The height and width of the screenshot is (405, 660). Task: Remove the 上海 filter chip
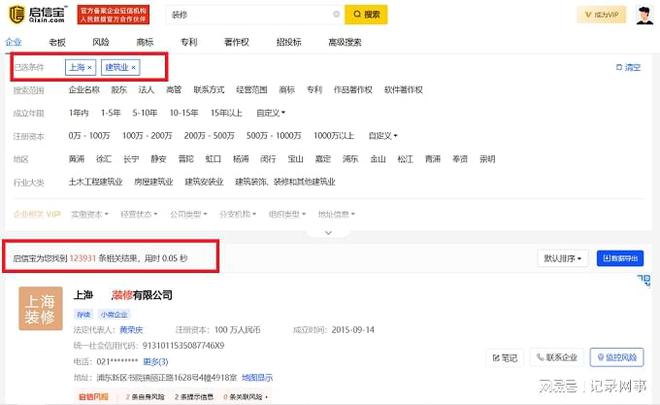point(90,67)
